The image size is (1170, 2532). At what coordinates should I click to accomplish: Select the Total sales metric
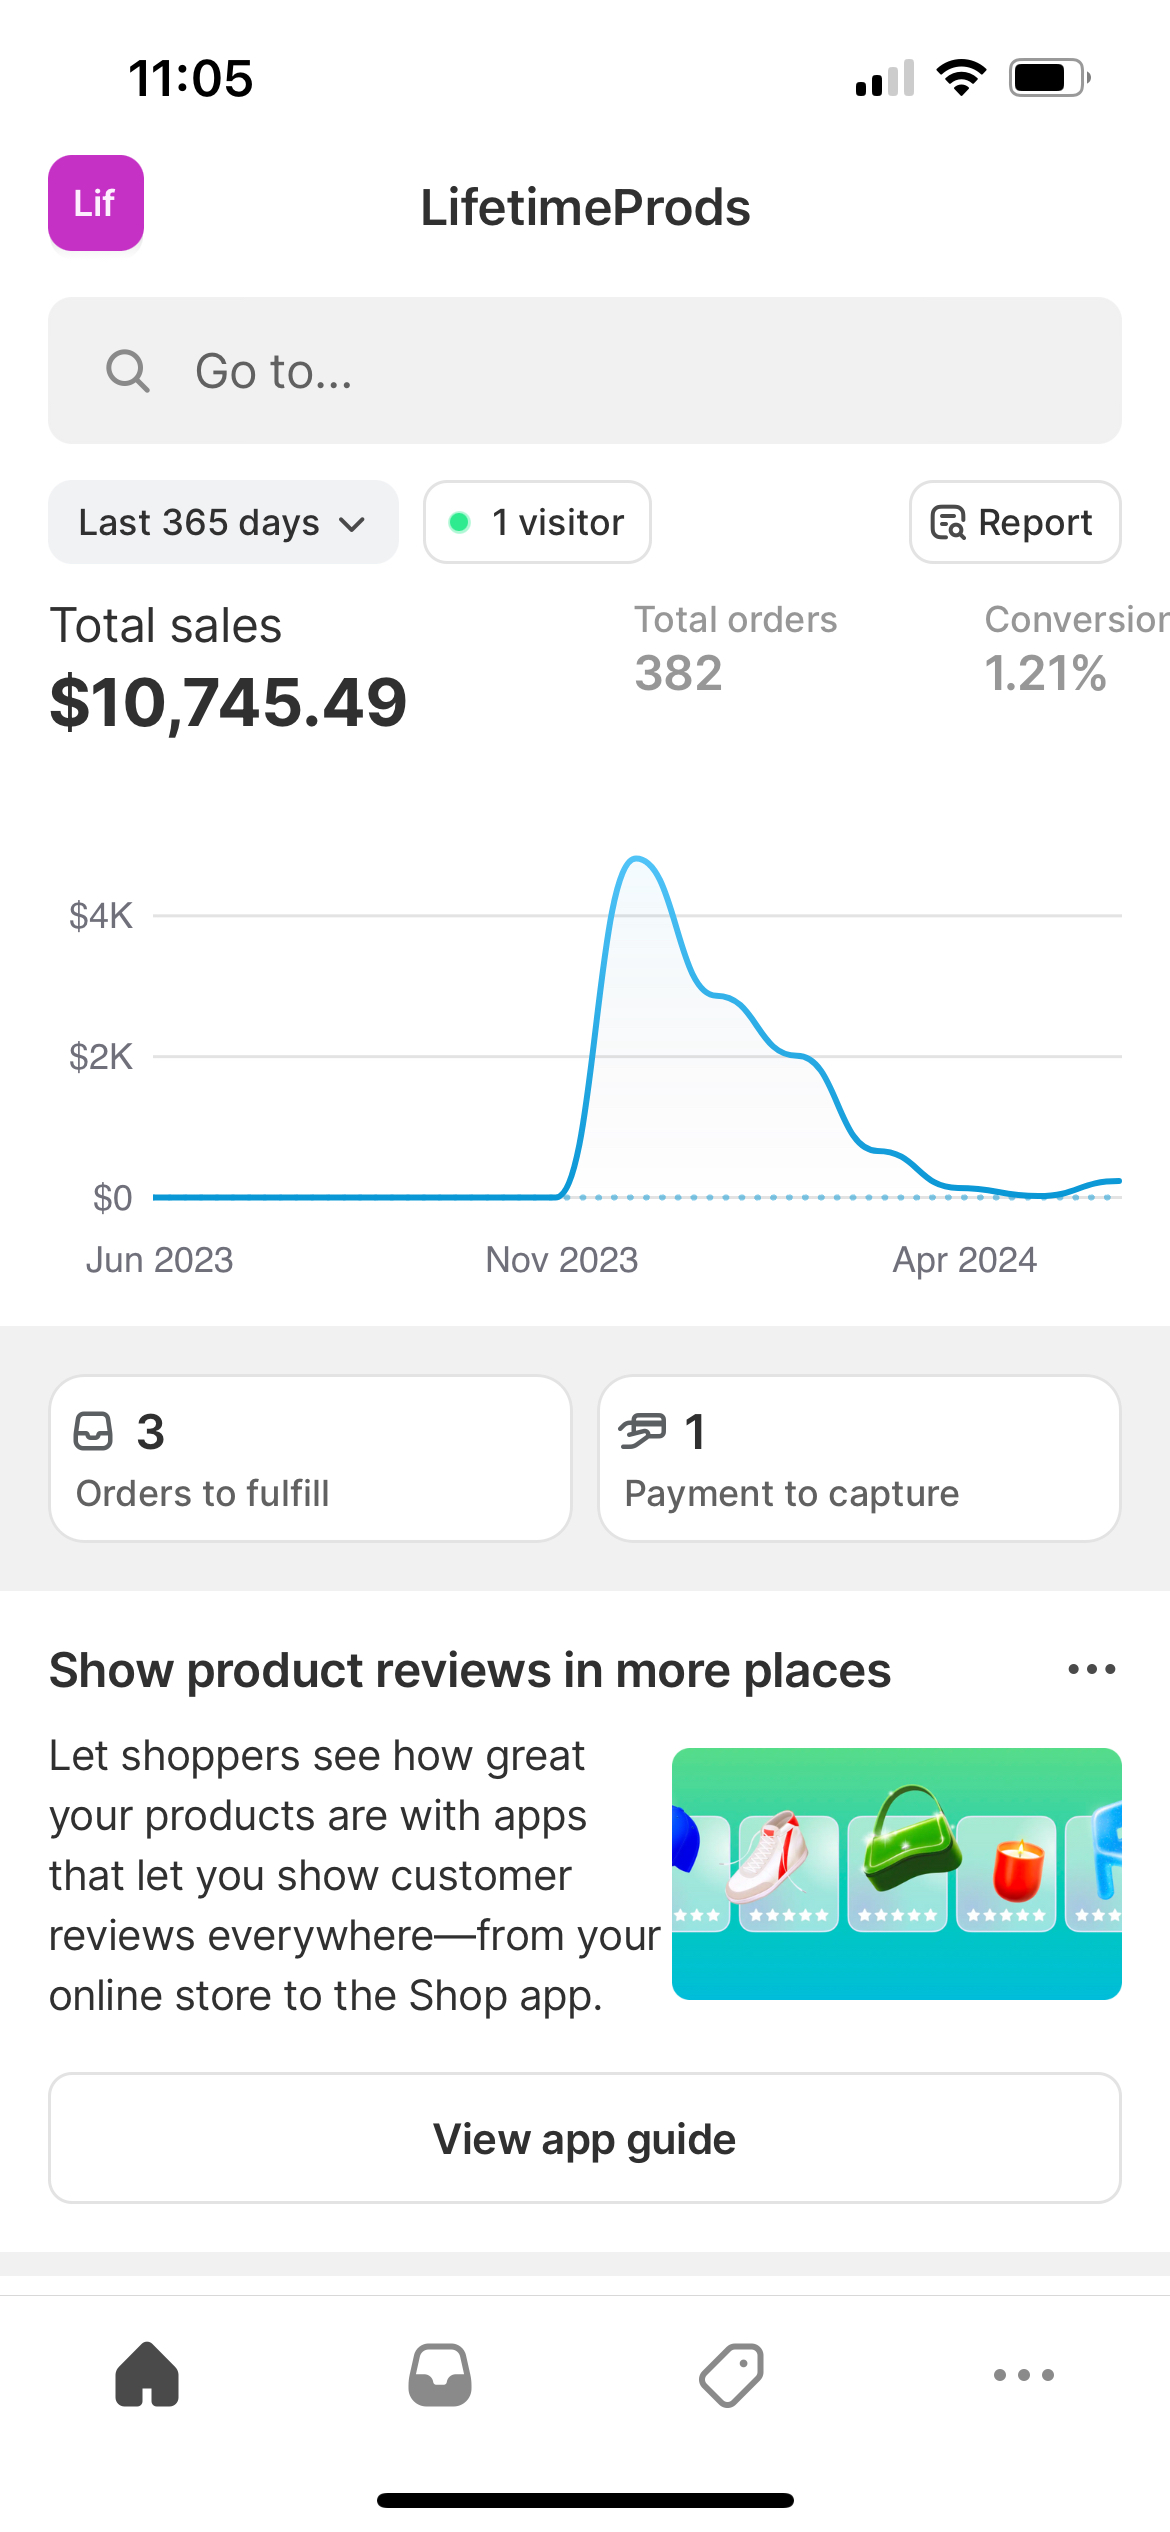click(228, 668)
